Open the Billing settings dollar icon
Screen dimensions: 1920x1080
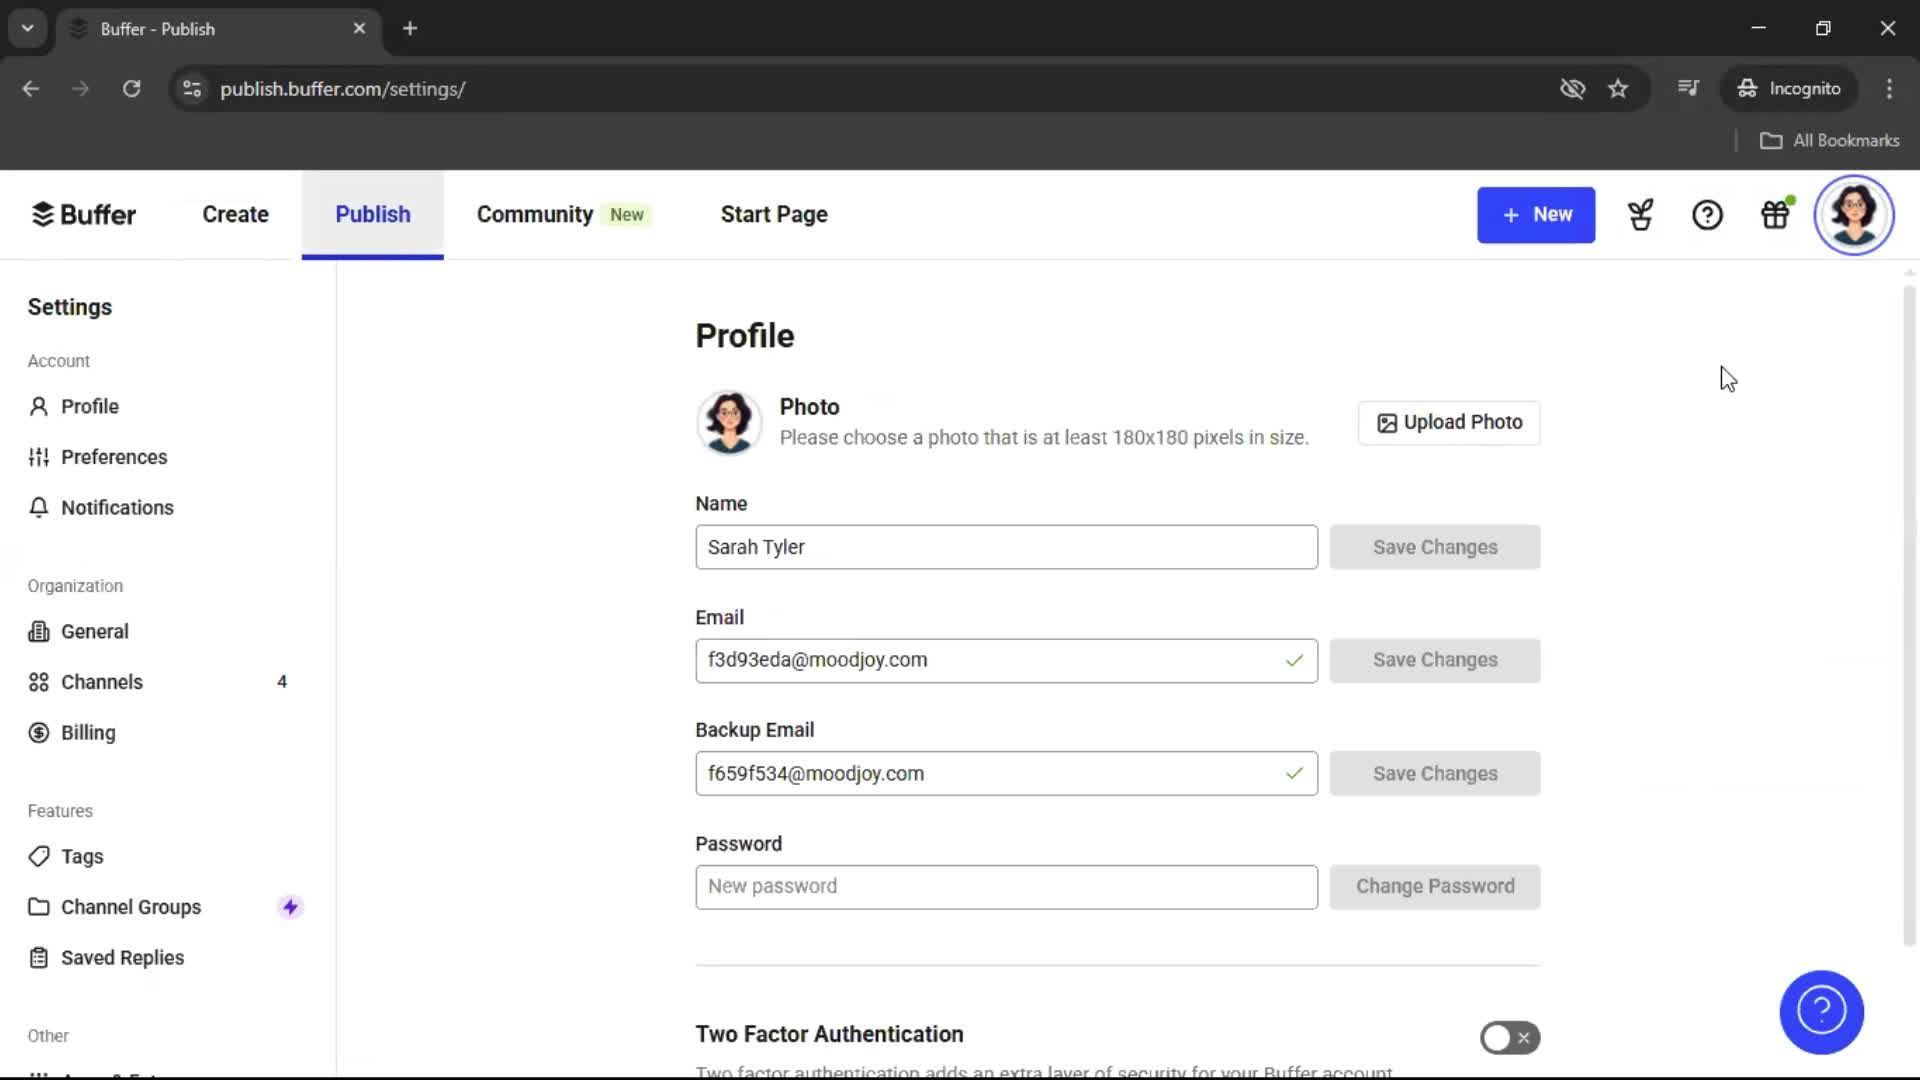[39, 733]
